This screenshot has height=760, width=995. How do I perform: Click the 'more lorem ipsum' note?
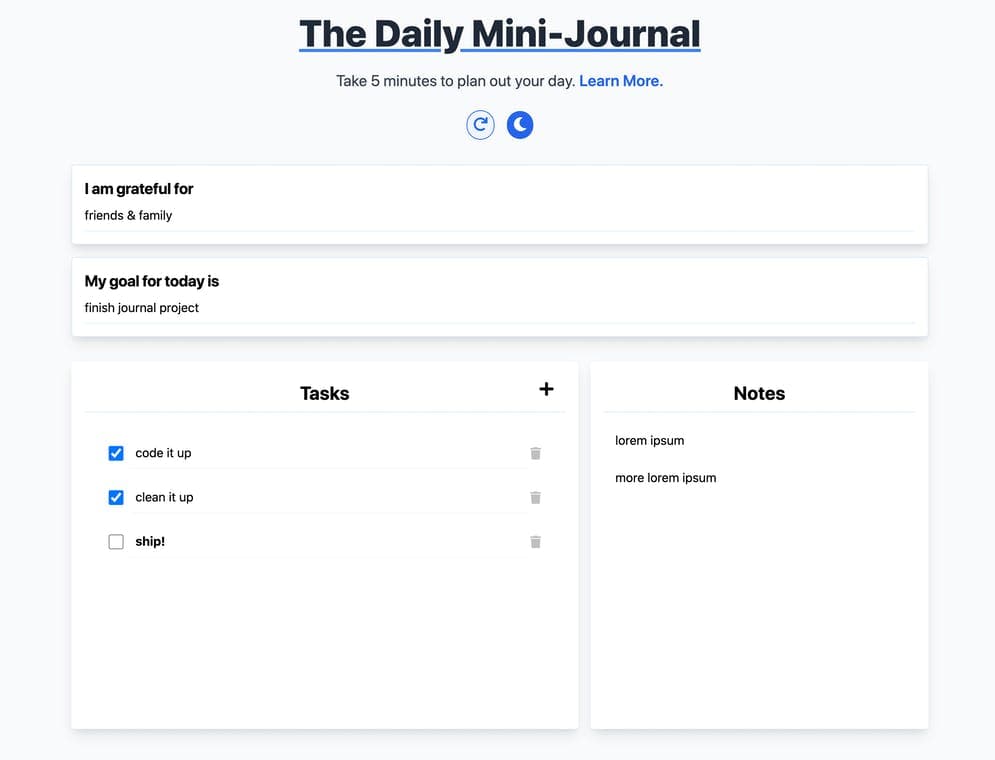665,477
